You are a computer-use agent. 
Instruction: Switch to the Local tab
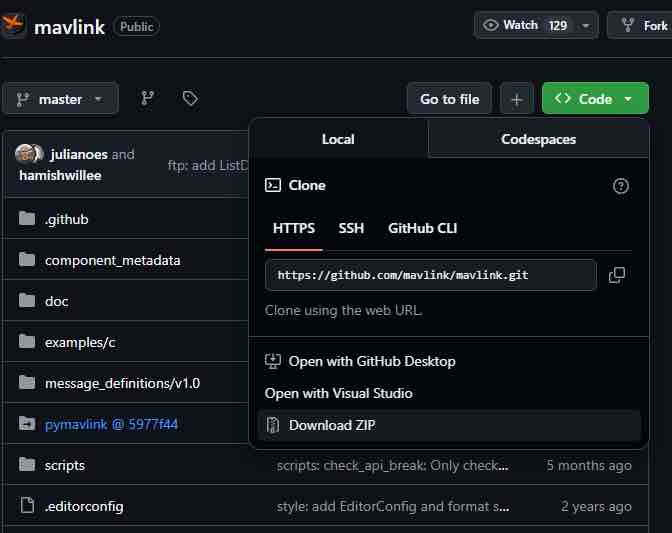coord(338,139)
